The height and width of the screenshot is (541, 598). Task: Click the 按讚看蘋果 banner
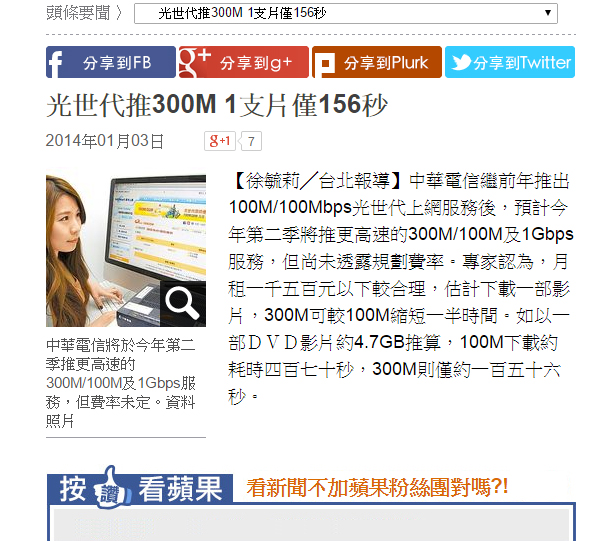[x=140, y=487]
